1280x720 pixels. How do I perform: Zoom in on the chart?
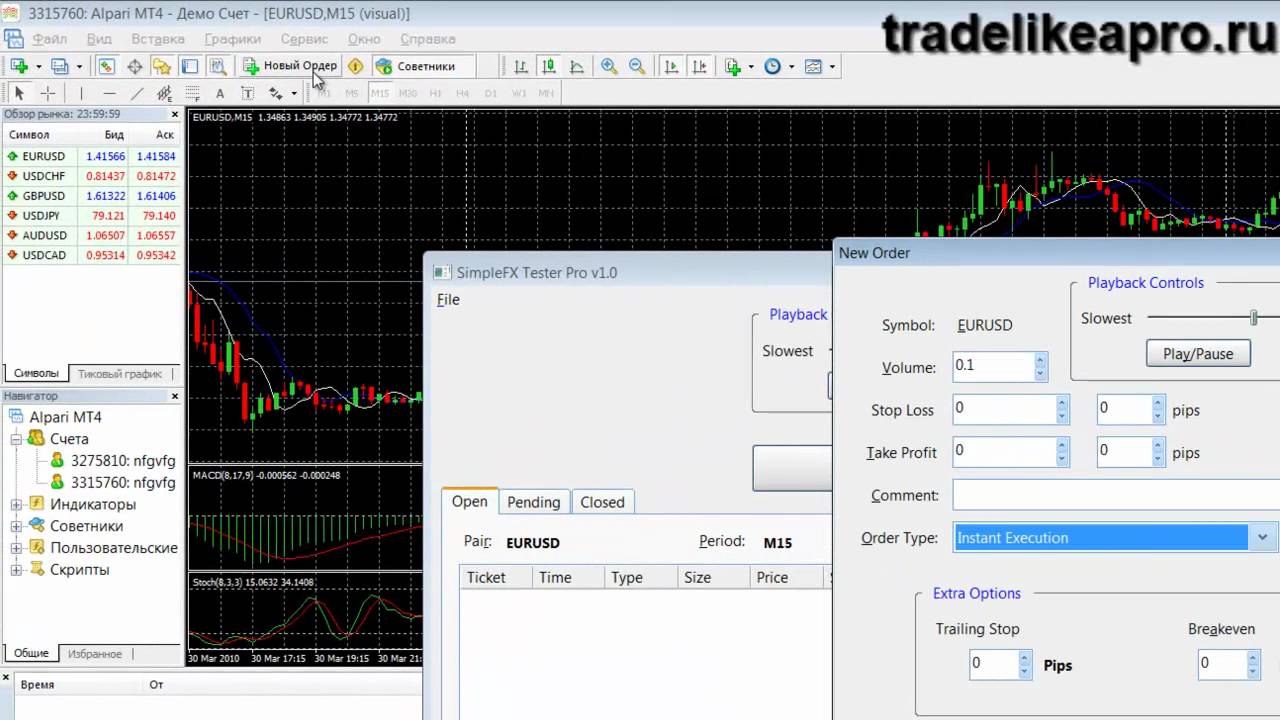(x=609, y=66)
